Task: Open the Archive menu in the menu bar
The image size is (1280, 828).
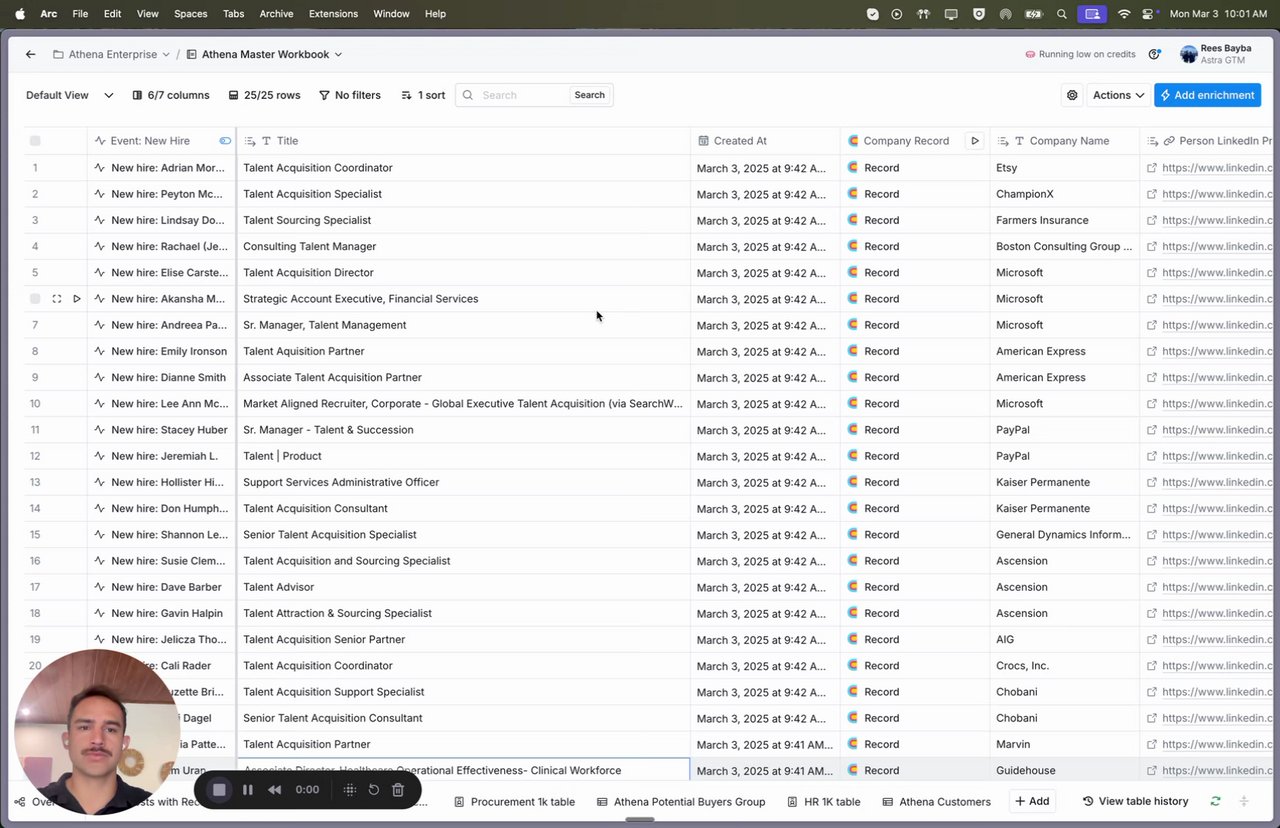Action: click(276, 14)
